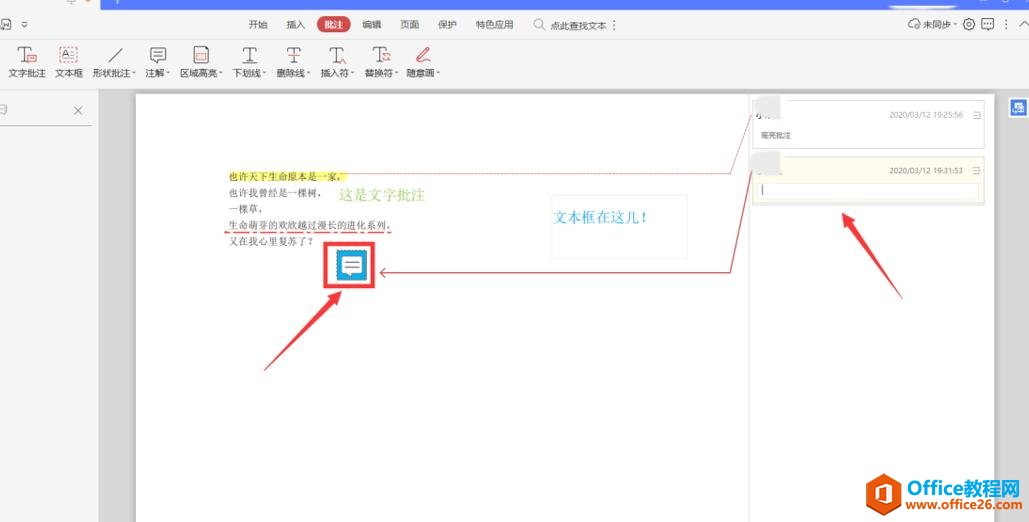
Task: Click the green 这是文字批注 annotation
Action: coord(382,194)
